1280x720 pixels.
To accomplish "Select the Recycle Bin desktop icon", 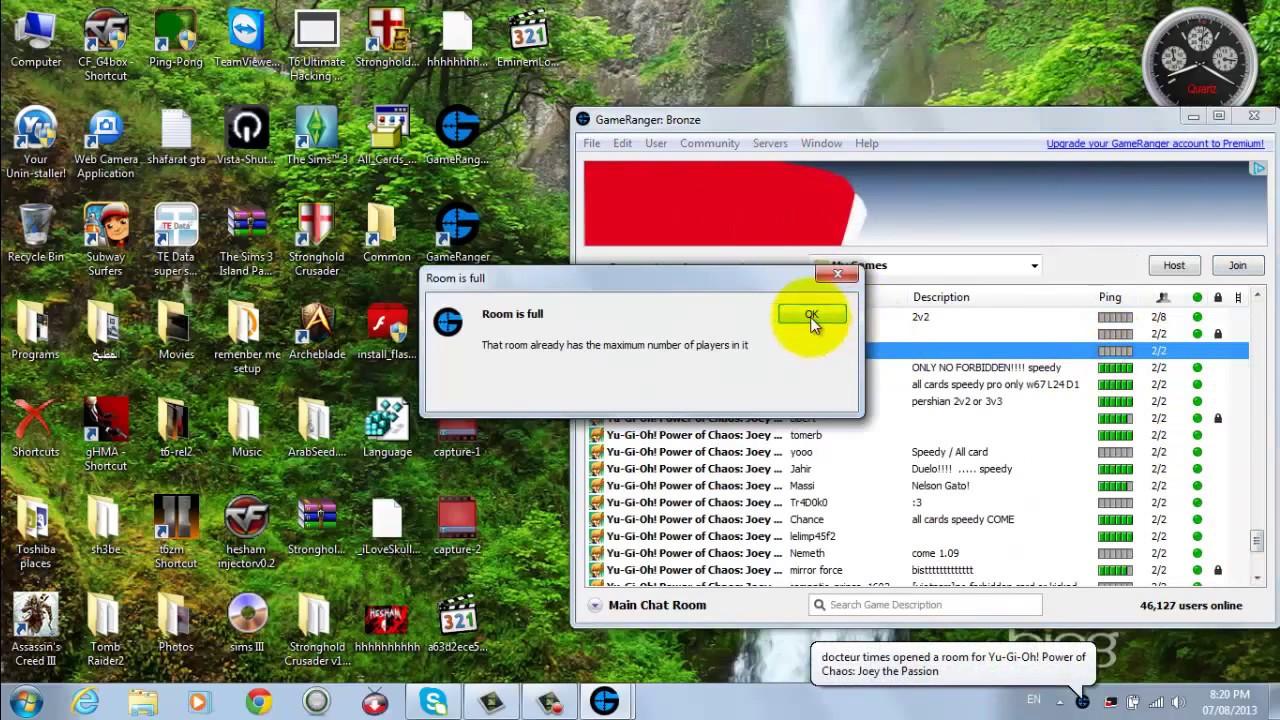I will (x=36, y=234).
